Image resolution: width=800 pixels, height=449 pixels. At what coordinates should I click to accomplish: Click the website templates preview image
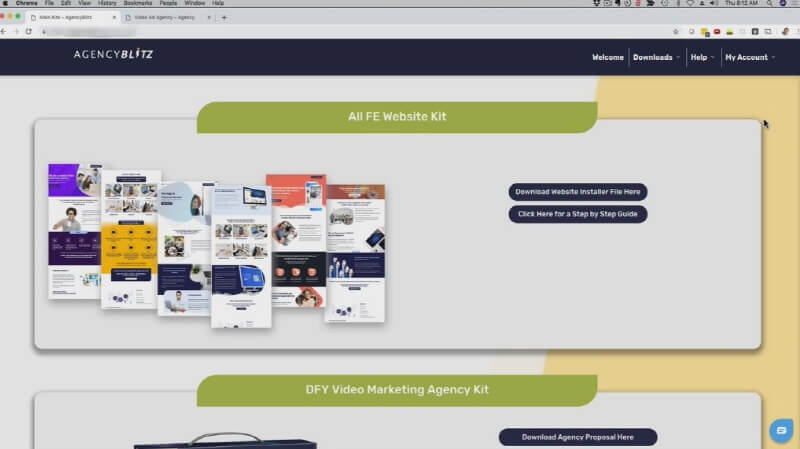(216, 245)
